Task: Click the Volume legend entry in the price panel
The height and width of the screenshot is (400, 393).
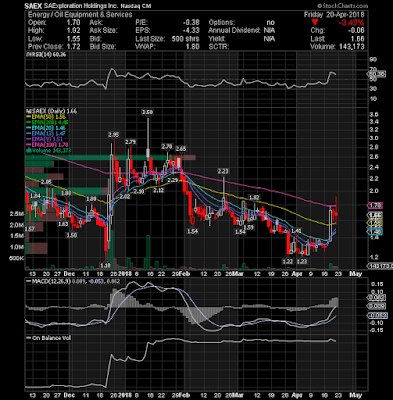Action: tap(48, 150)
